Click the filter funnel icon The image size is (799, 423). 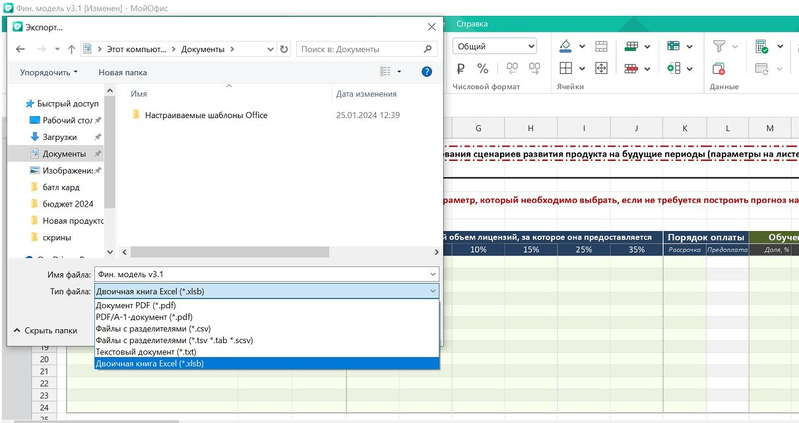[x=719, y=46]
